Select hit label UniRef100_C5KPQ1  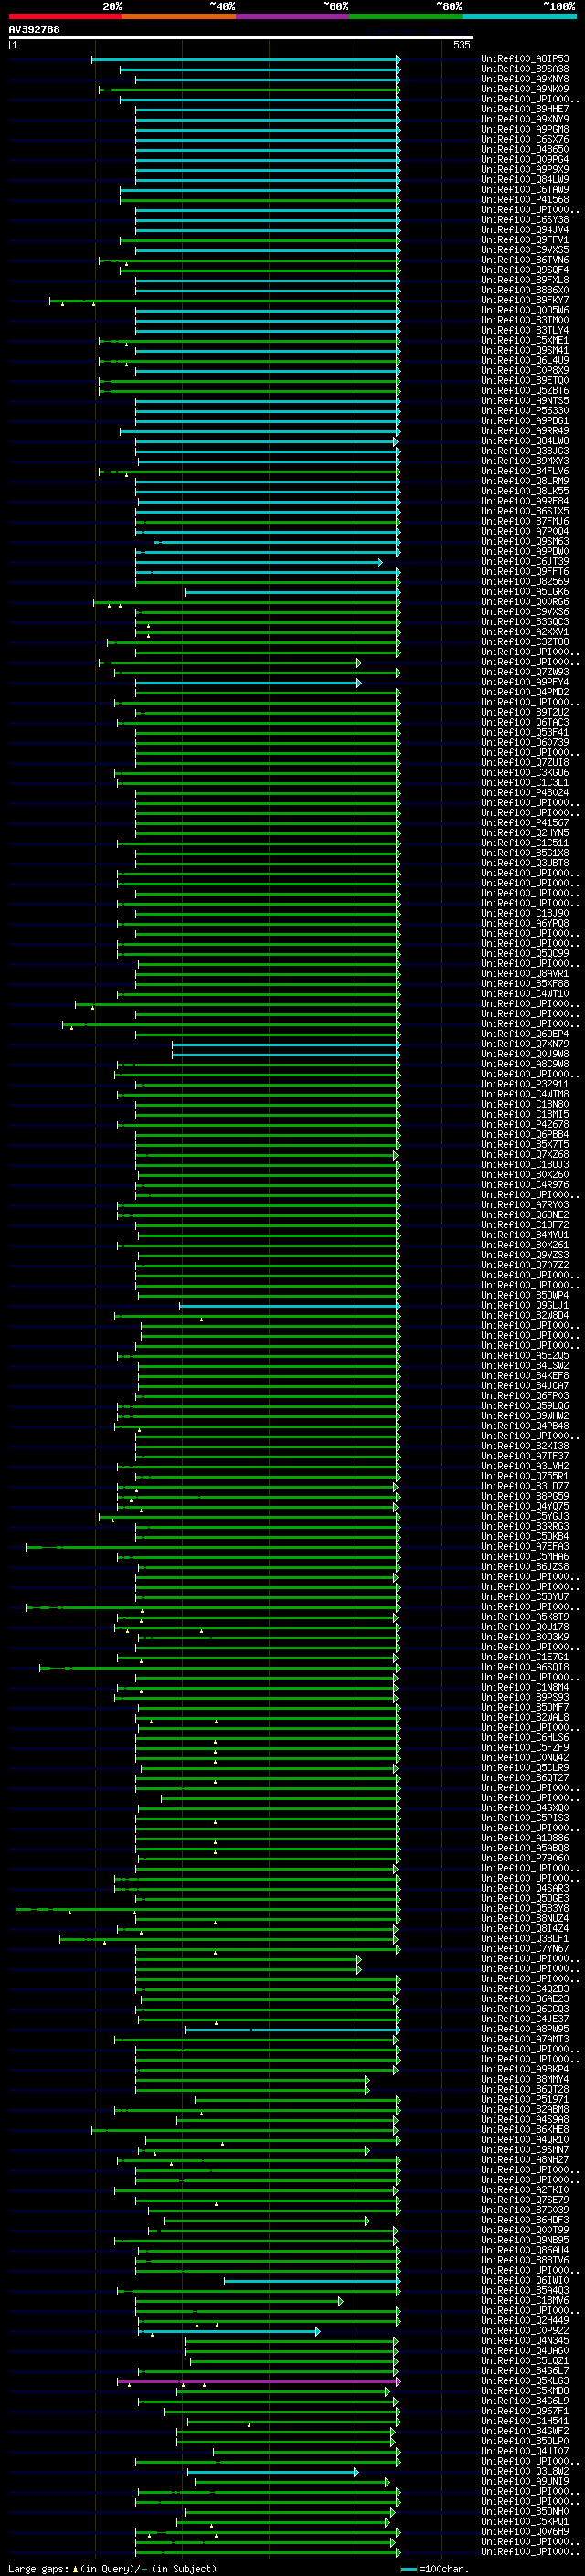[x=525, y=2521]
